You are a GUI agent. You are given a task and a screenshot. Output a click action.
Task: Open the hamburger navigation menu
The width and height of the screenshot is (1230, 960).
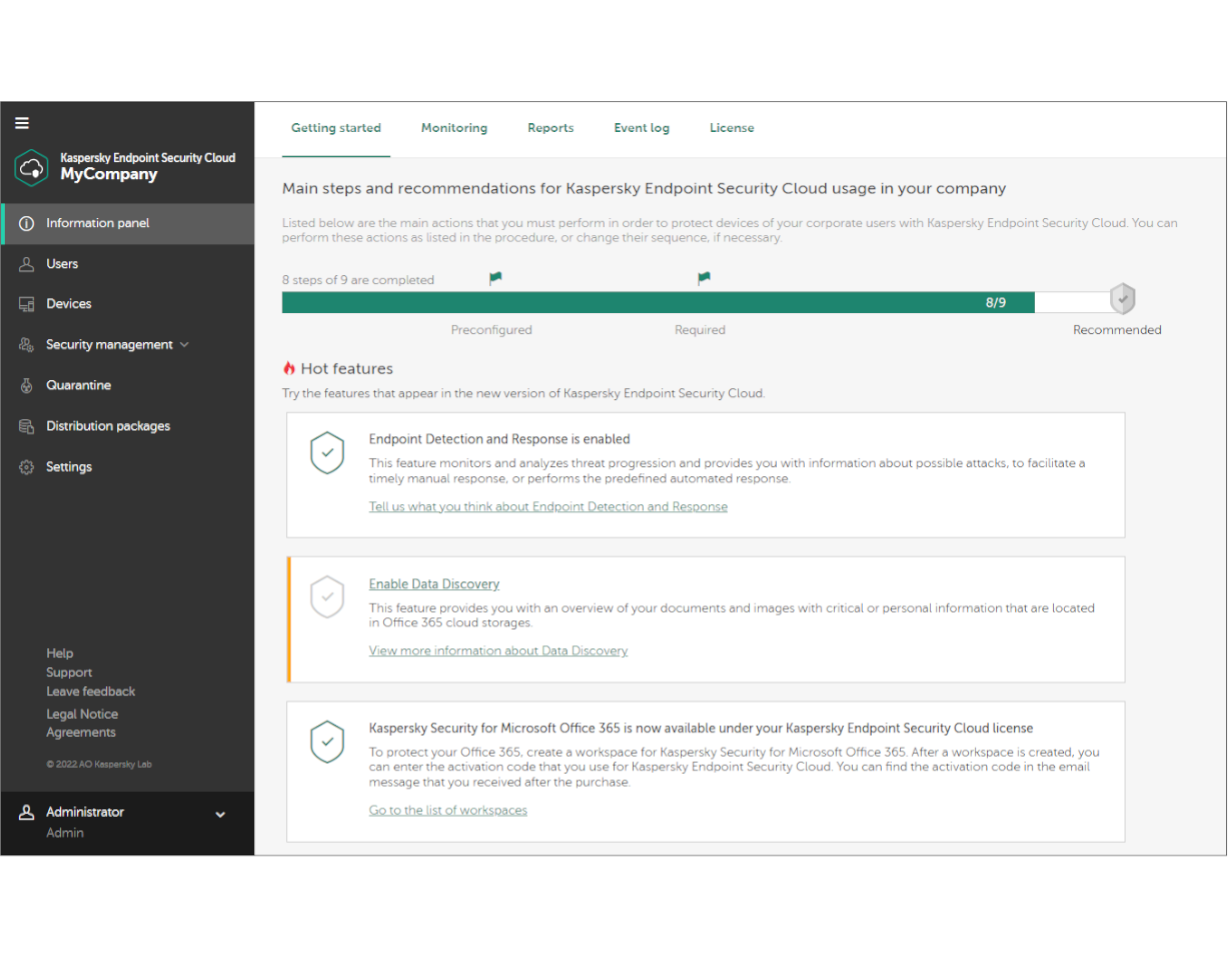22,123
